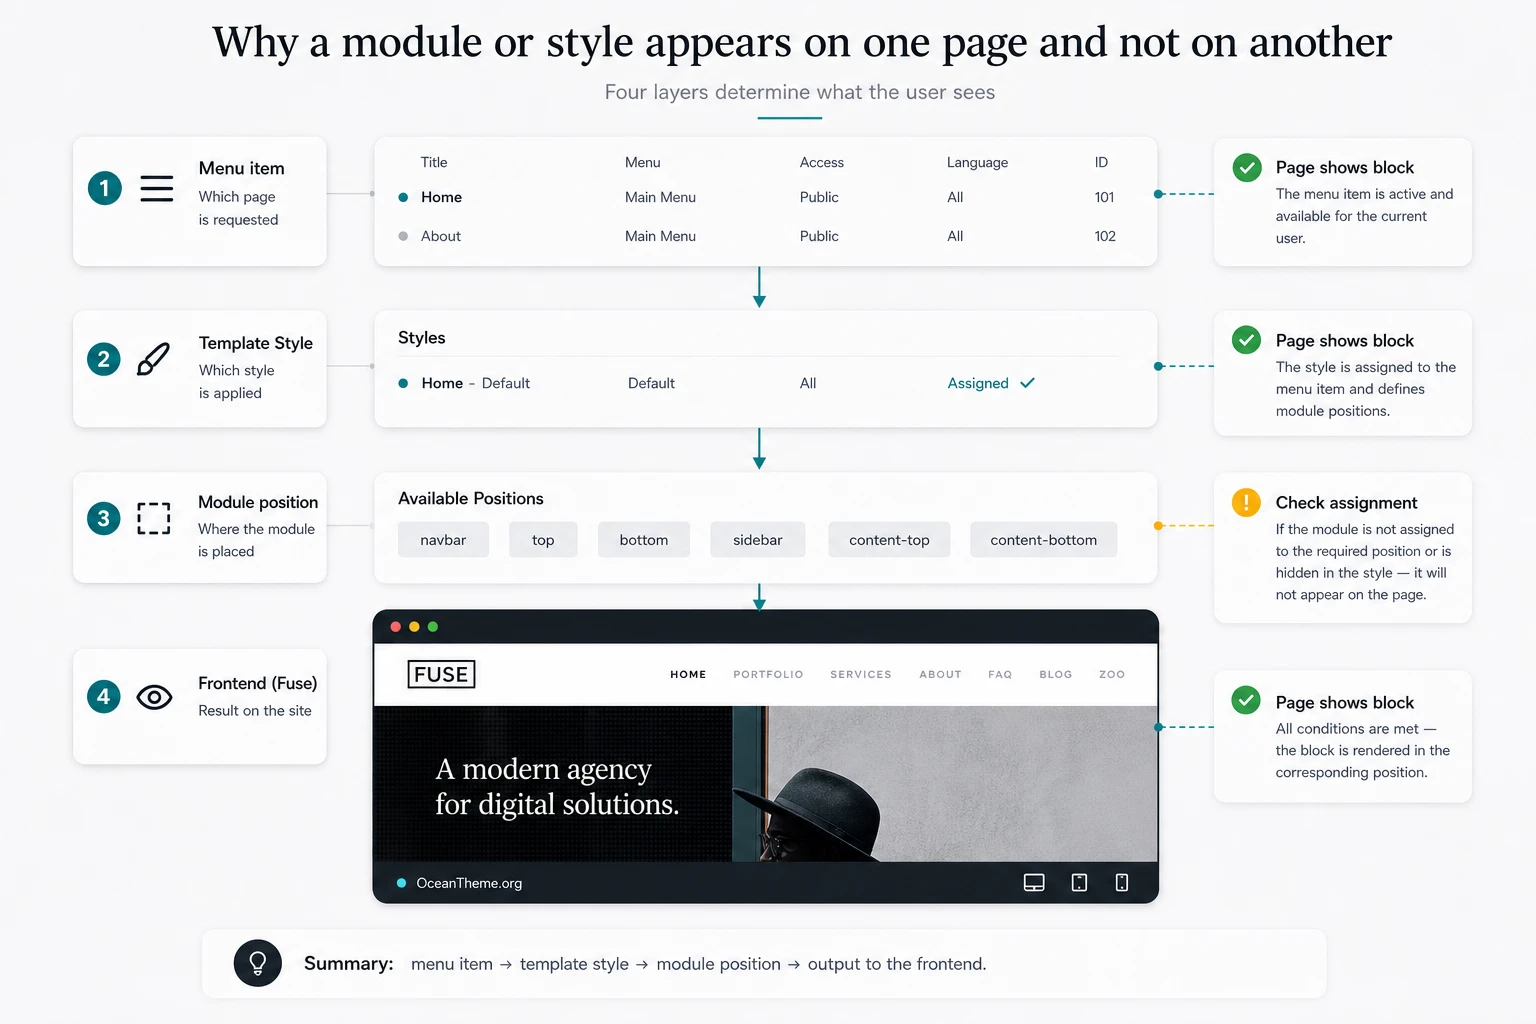Screen dimensions: 1536x1024
Task: Click the lightbulb icon in the Summary bar
Action: pos(258,963)
